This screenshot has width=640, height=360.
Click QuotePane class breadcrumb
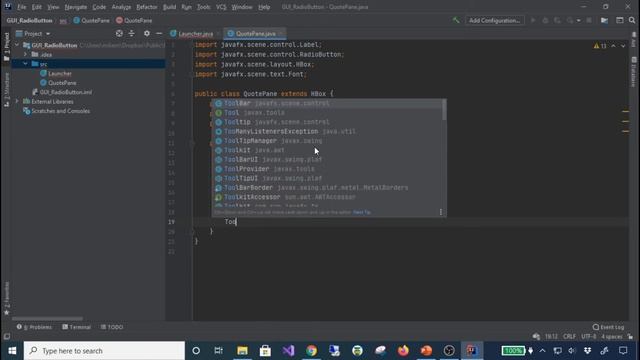(x=91, y=20)
